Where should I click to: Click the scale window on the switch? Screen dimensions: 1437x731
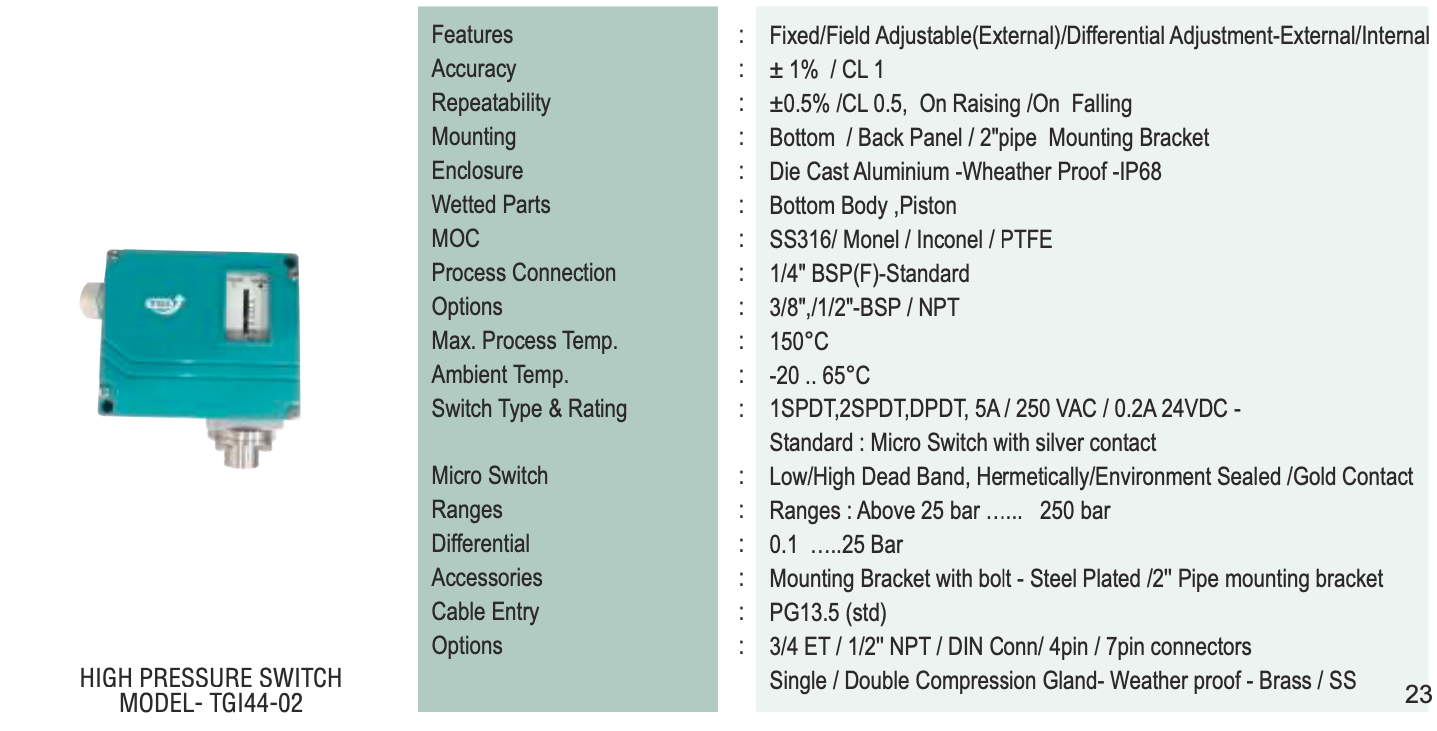pos(241,301)
